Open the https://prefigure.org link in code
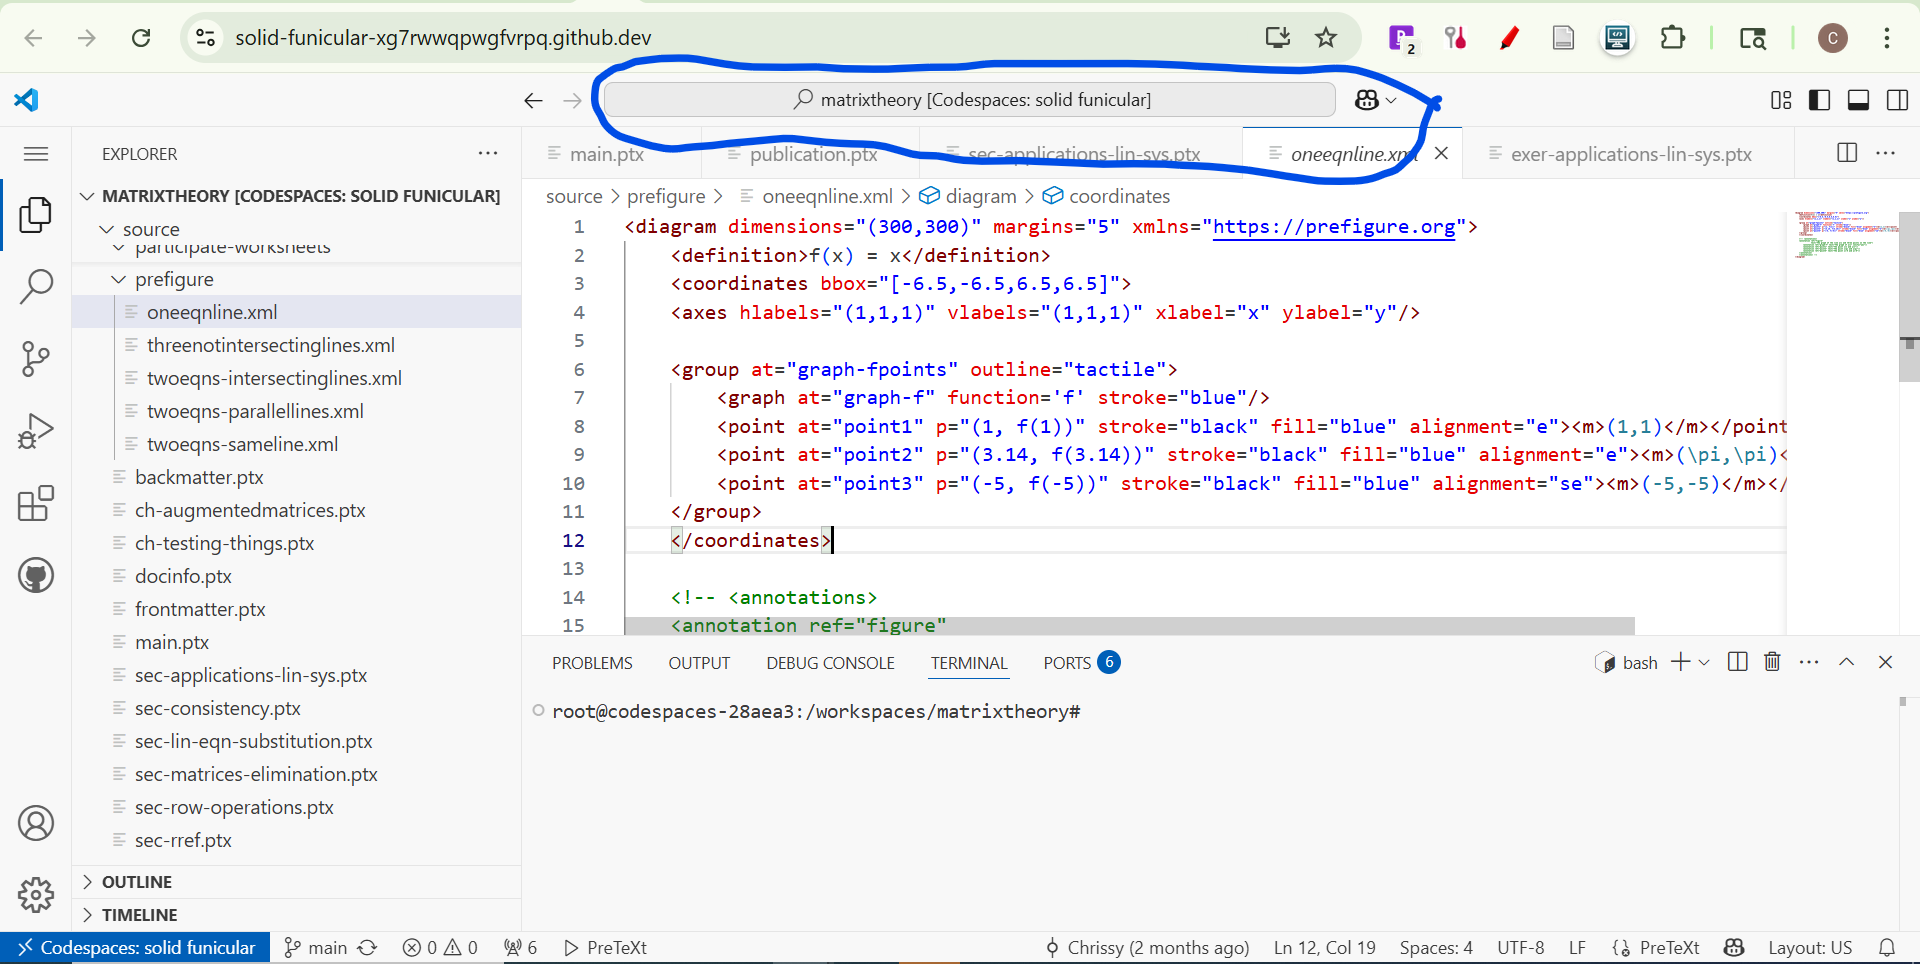The image size is (1920, 964). (1335, 227)
